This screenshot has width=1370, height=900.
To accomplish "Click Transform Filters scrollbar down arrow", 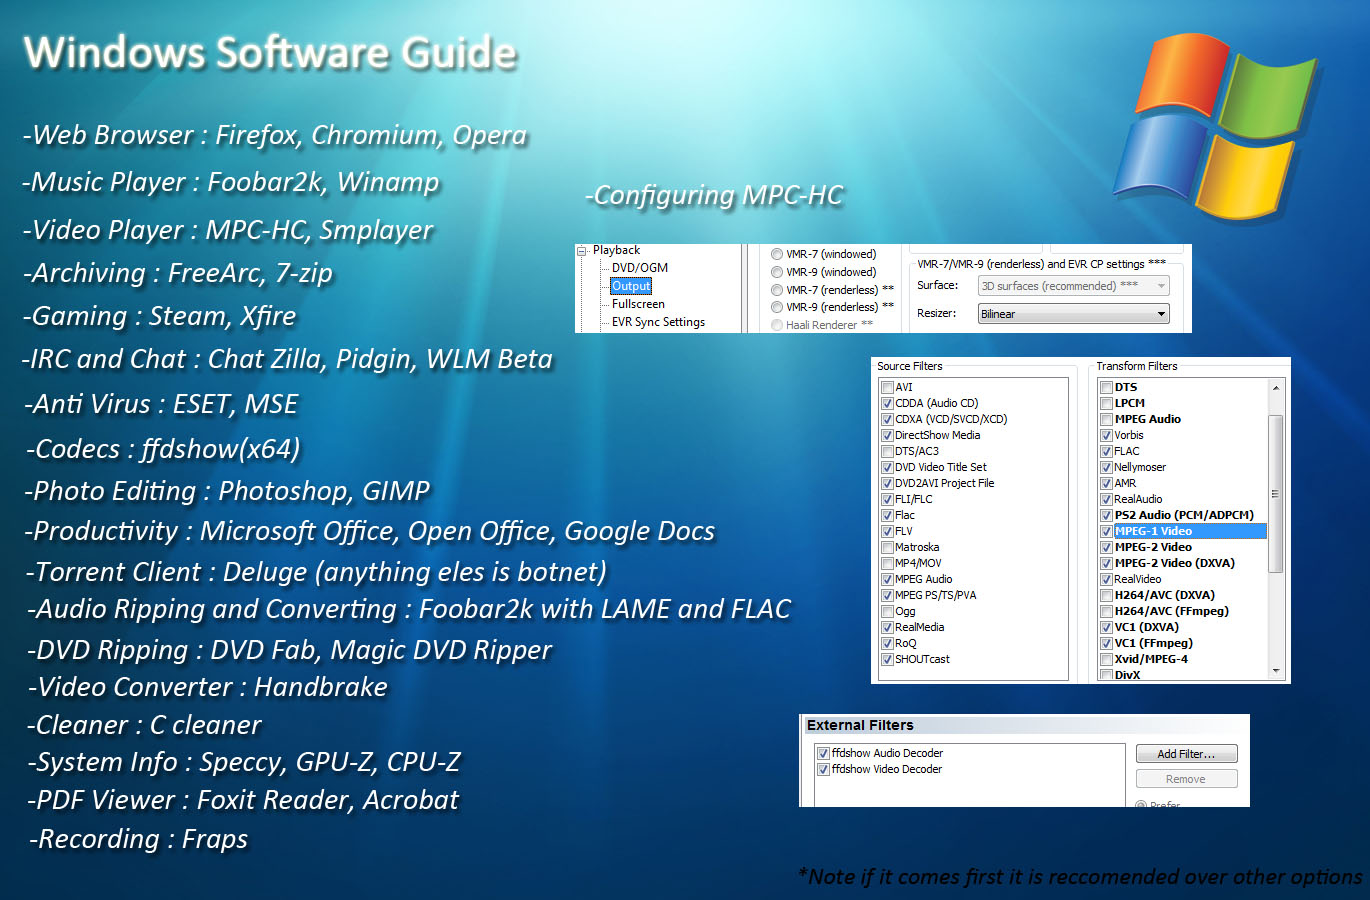I will pyautogui.click(x=1275, y=671).
